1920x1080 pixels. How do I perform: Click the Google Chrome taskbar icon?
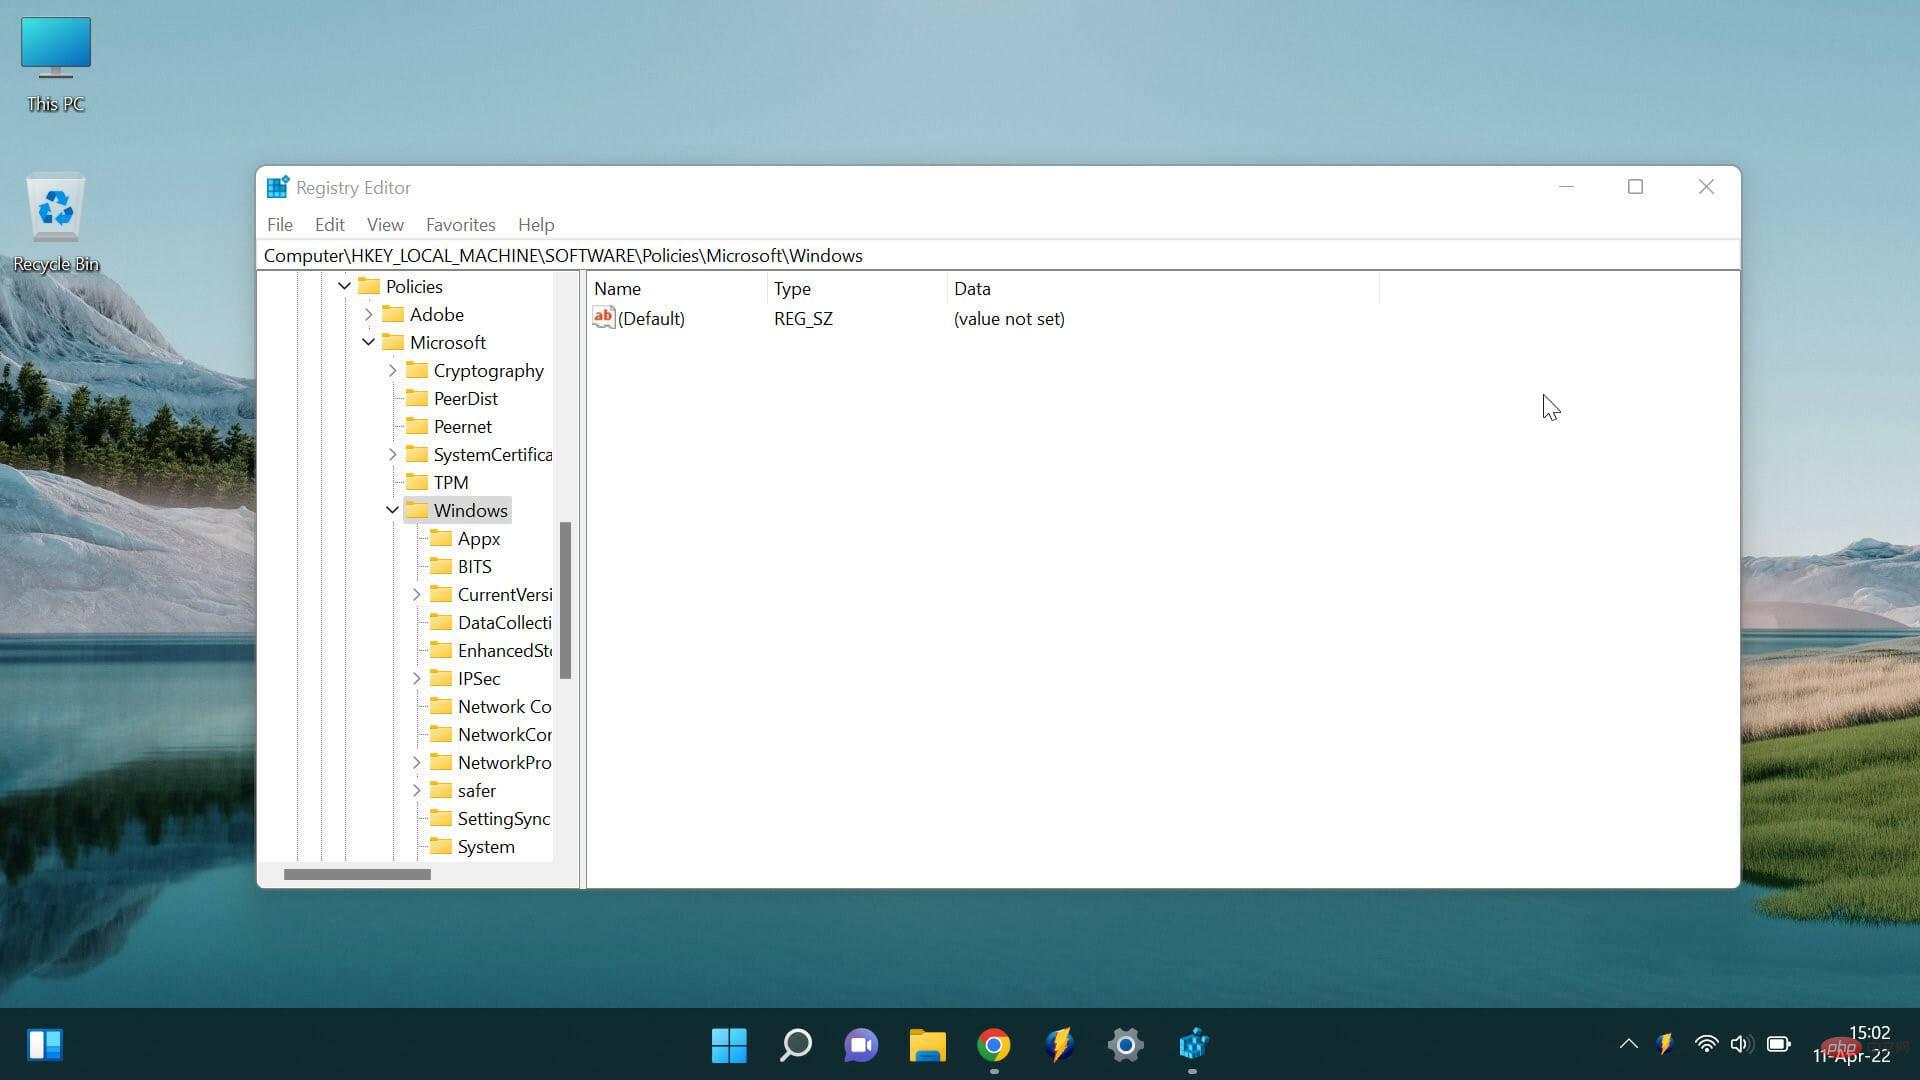pos(994,1044)
